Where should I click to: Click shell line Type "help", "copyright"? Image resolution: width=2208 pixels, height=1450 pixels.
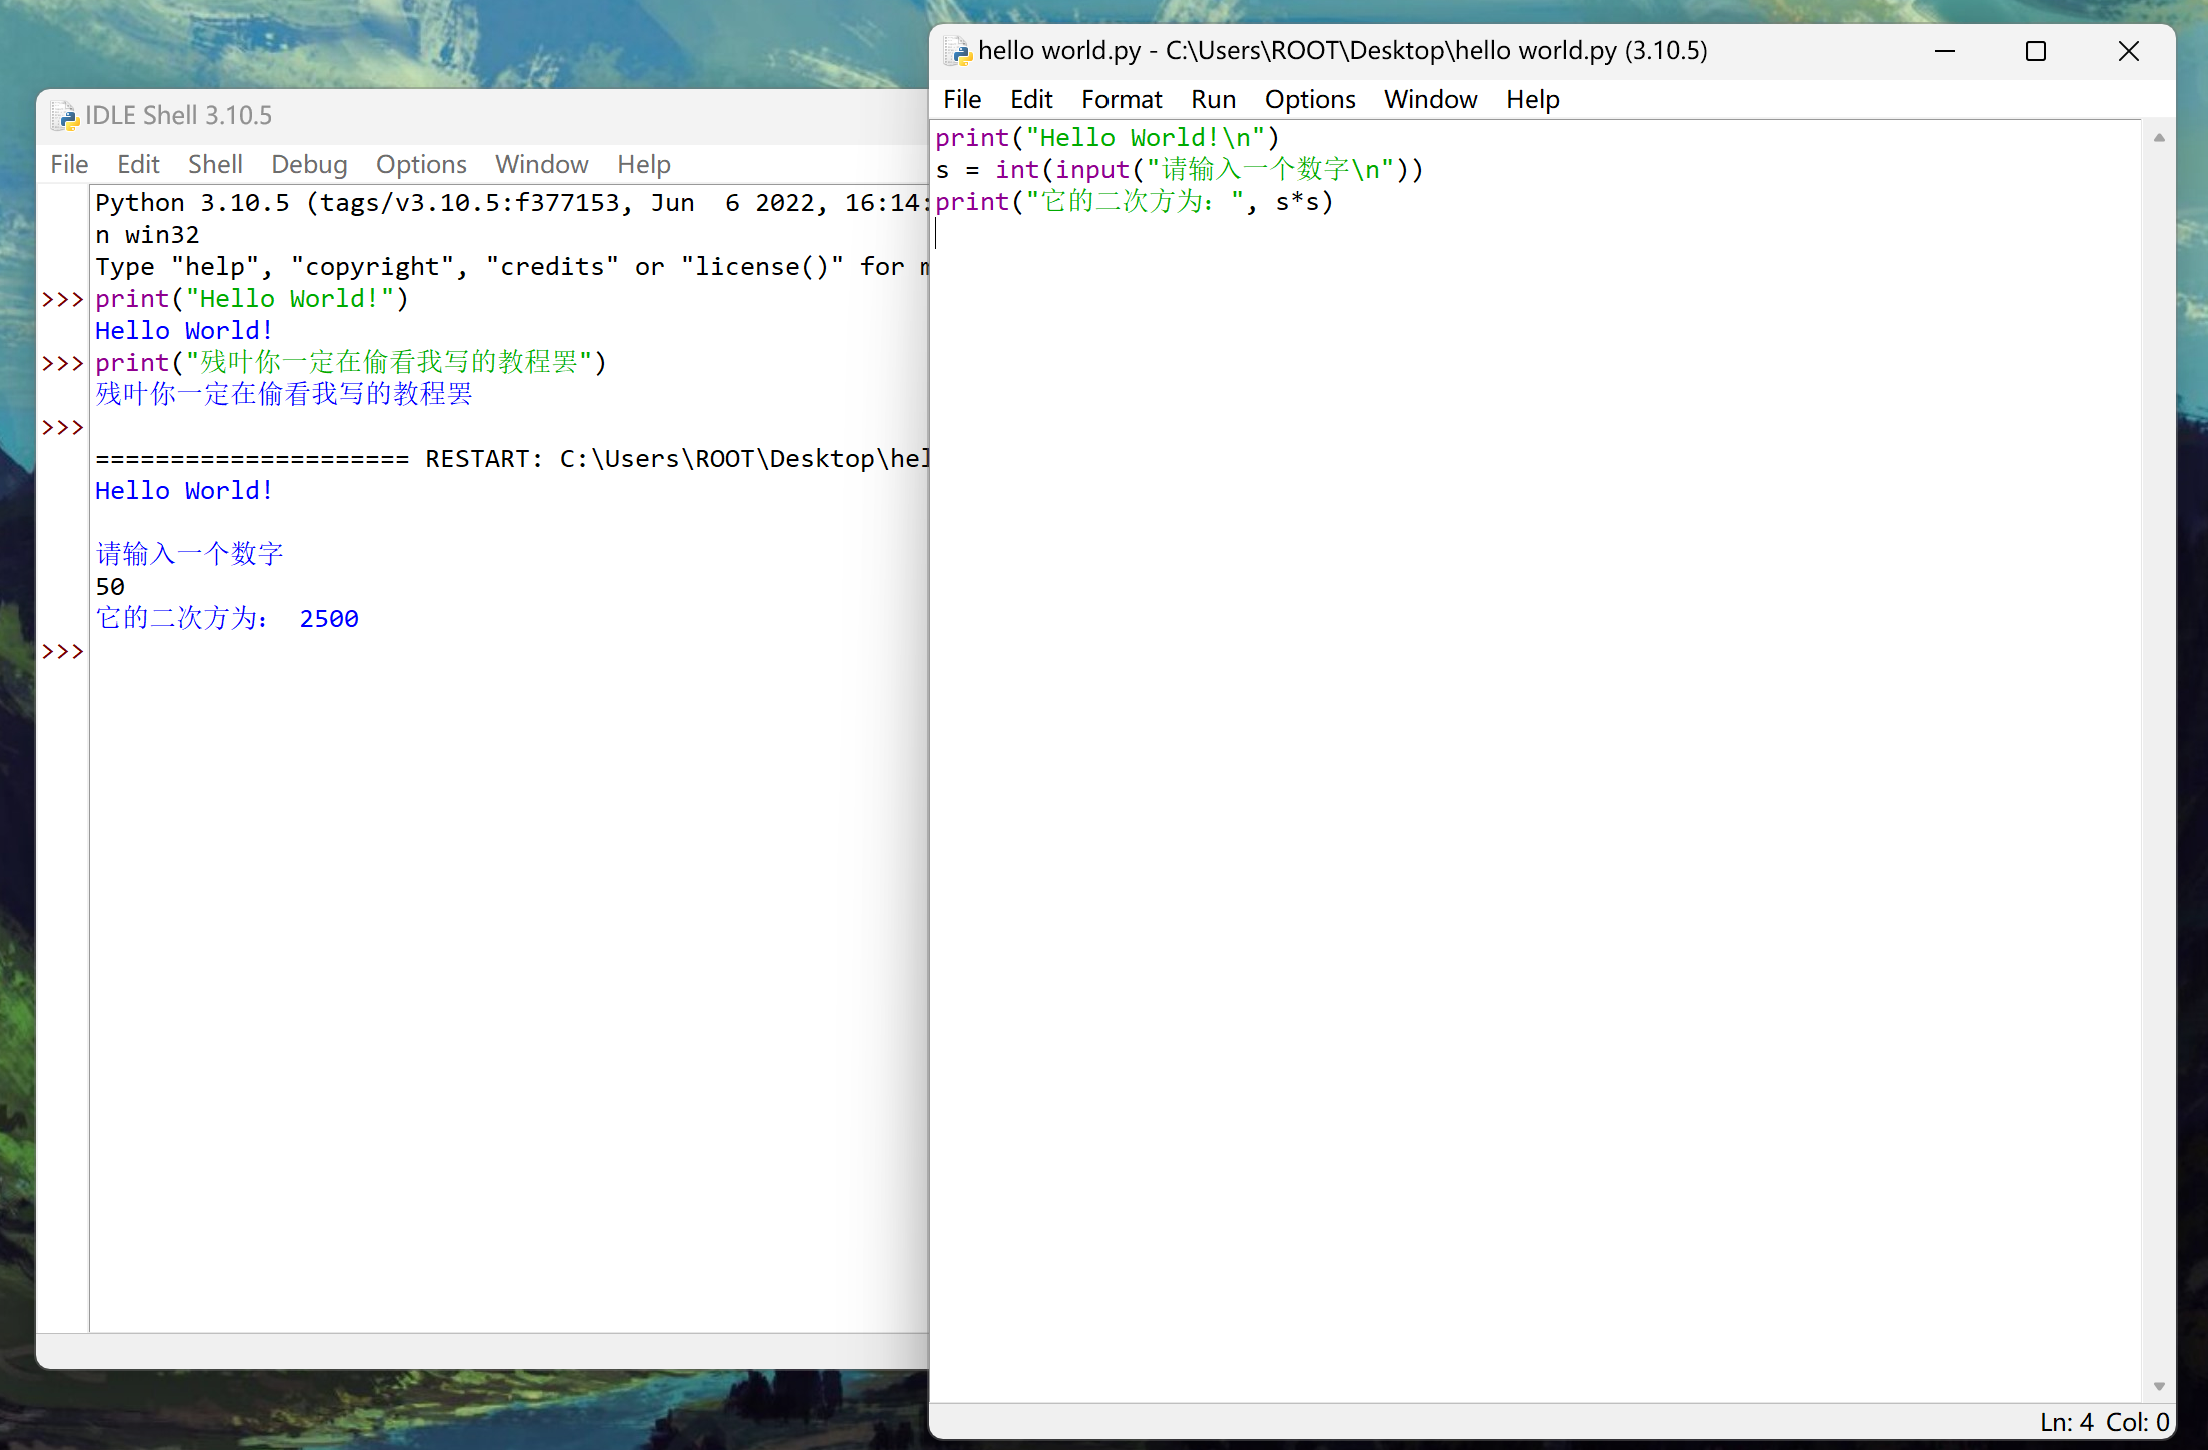tap(512, 267)
